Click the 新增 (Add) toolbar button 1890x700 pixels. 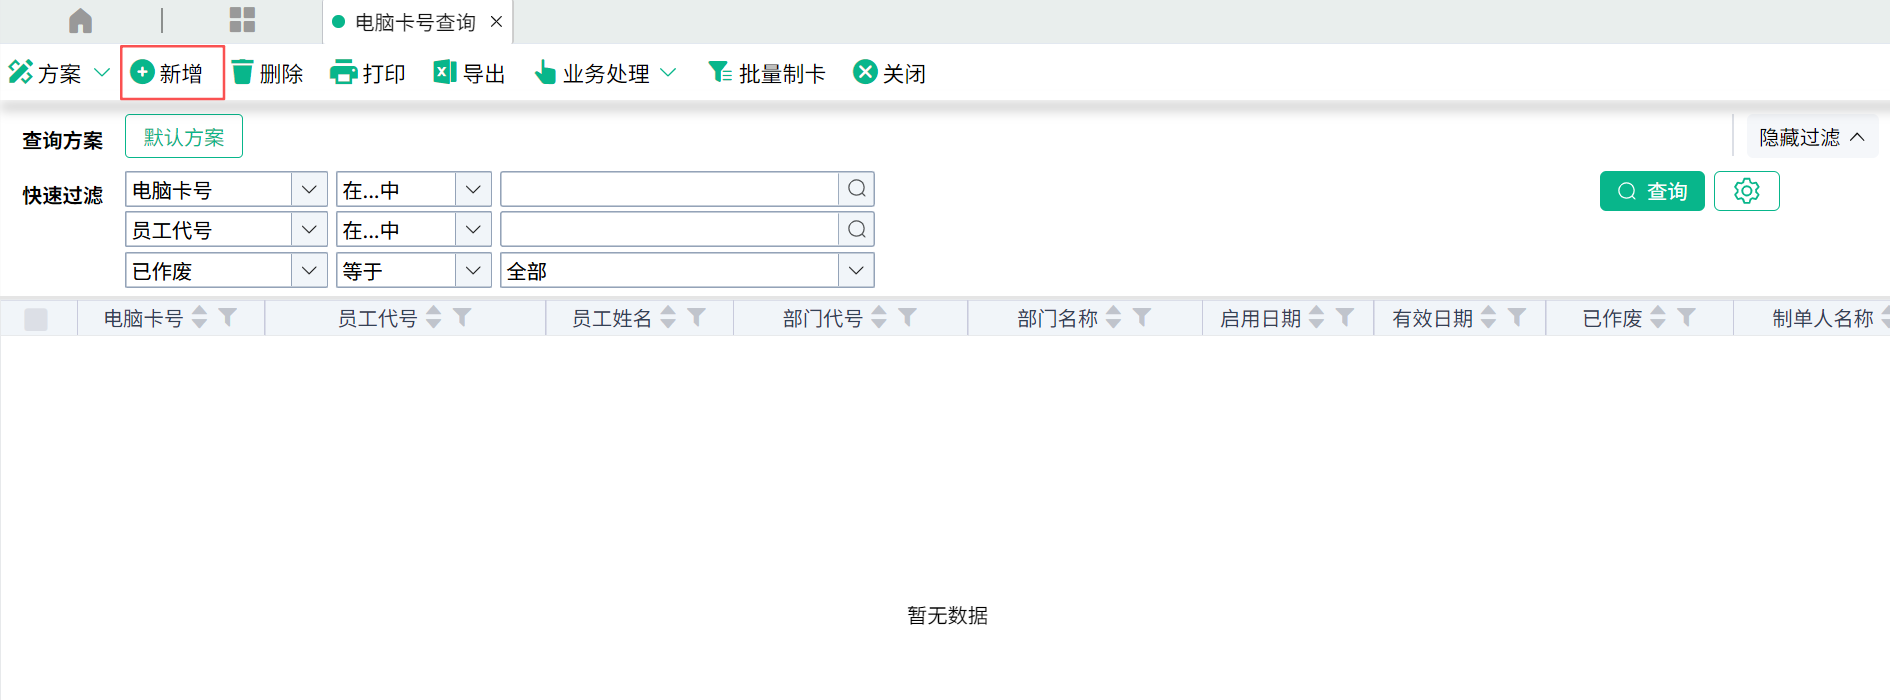[x=169, y=73]
